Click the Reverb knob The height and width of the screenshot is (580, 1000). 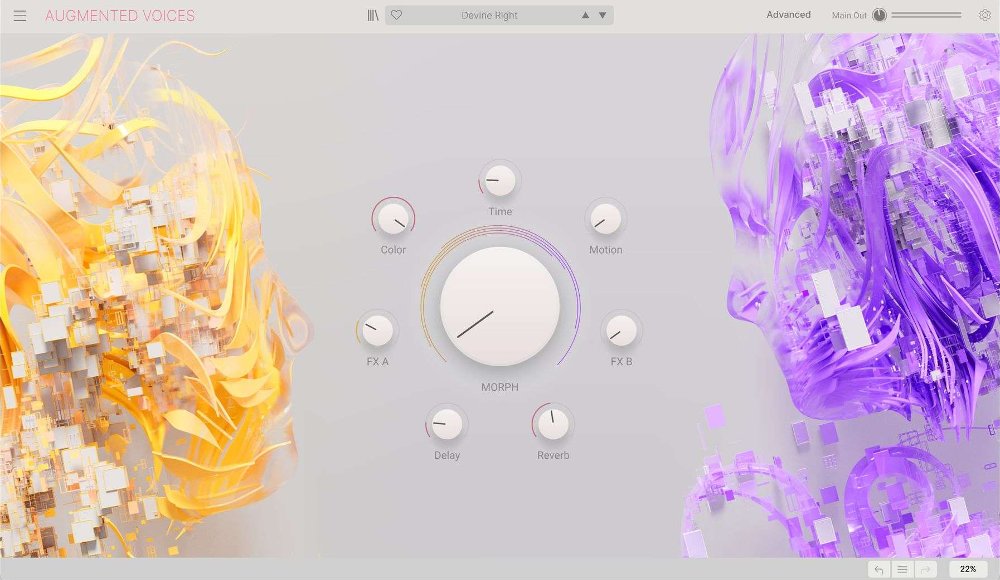tap(552, 424)
